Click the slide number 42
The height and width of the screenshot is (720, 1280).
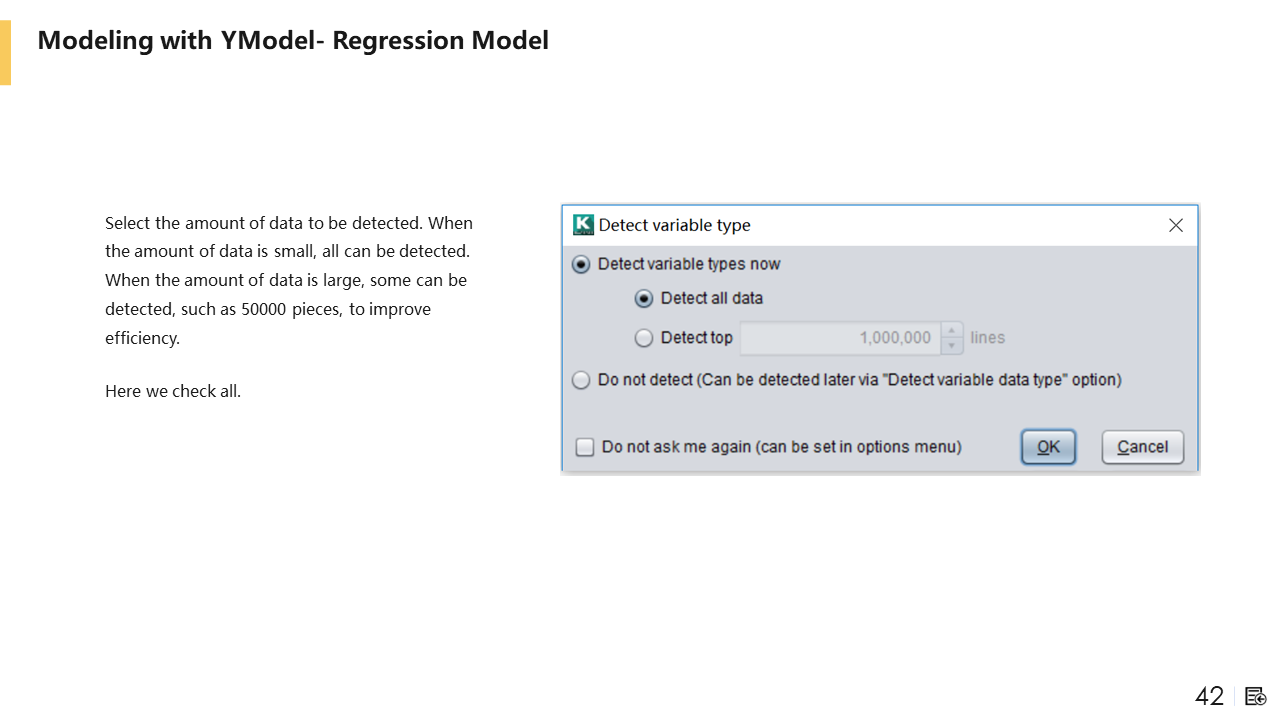[x=1209, y=696]
